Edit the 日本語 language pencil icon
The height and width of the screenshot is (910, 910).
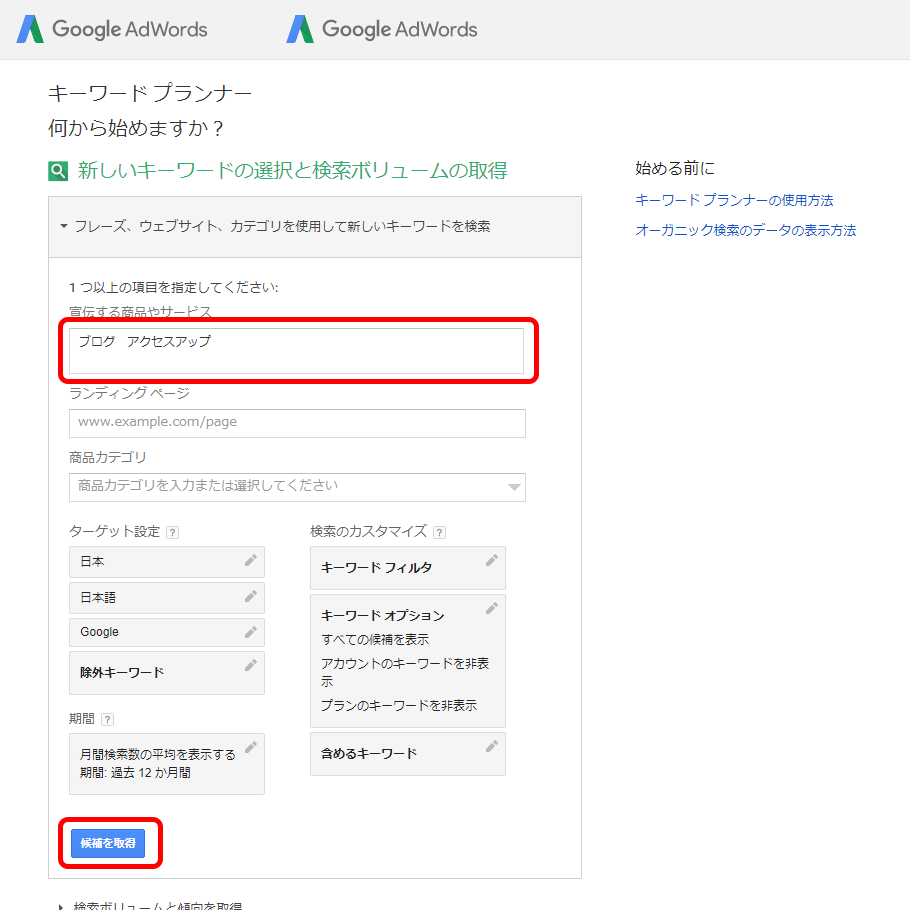pyautogui.click(x=251, y=596)
